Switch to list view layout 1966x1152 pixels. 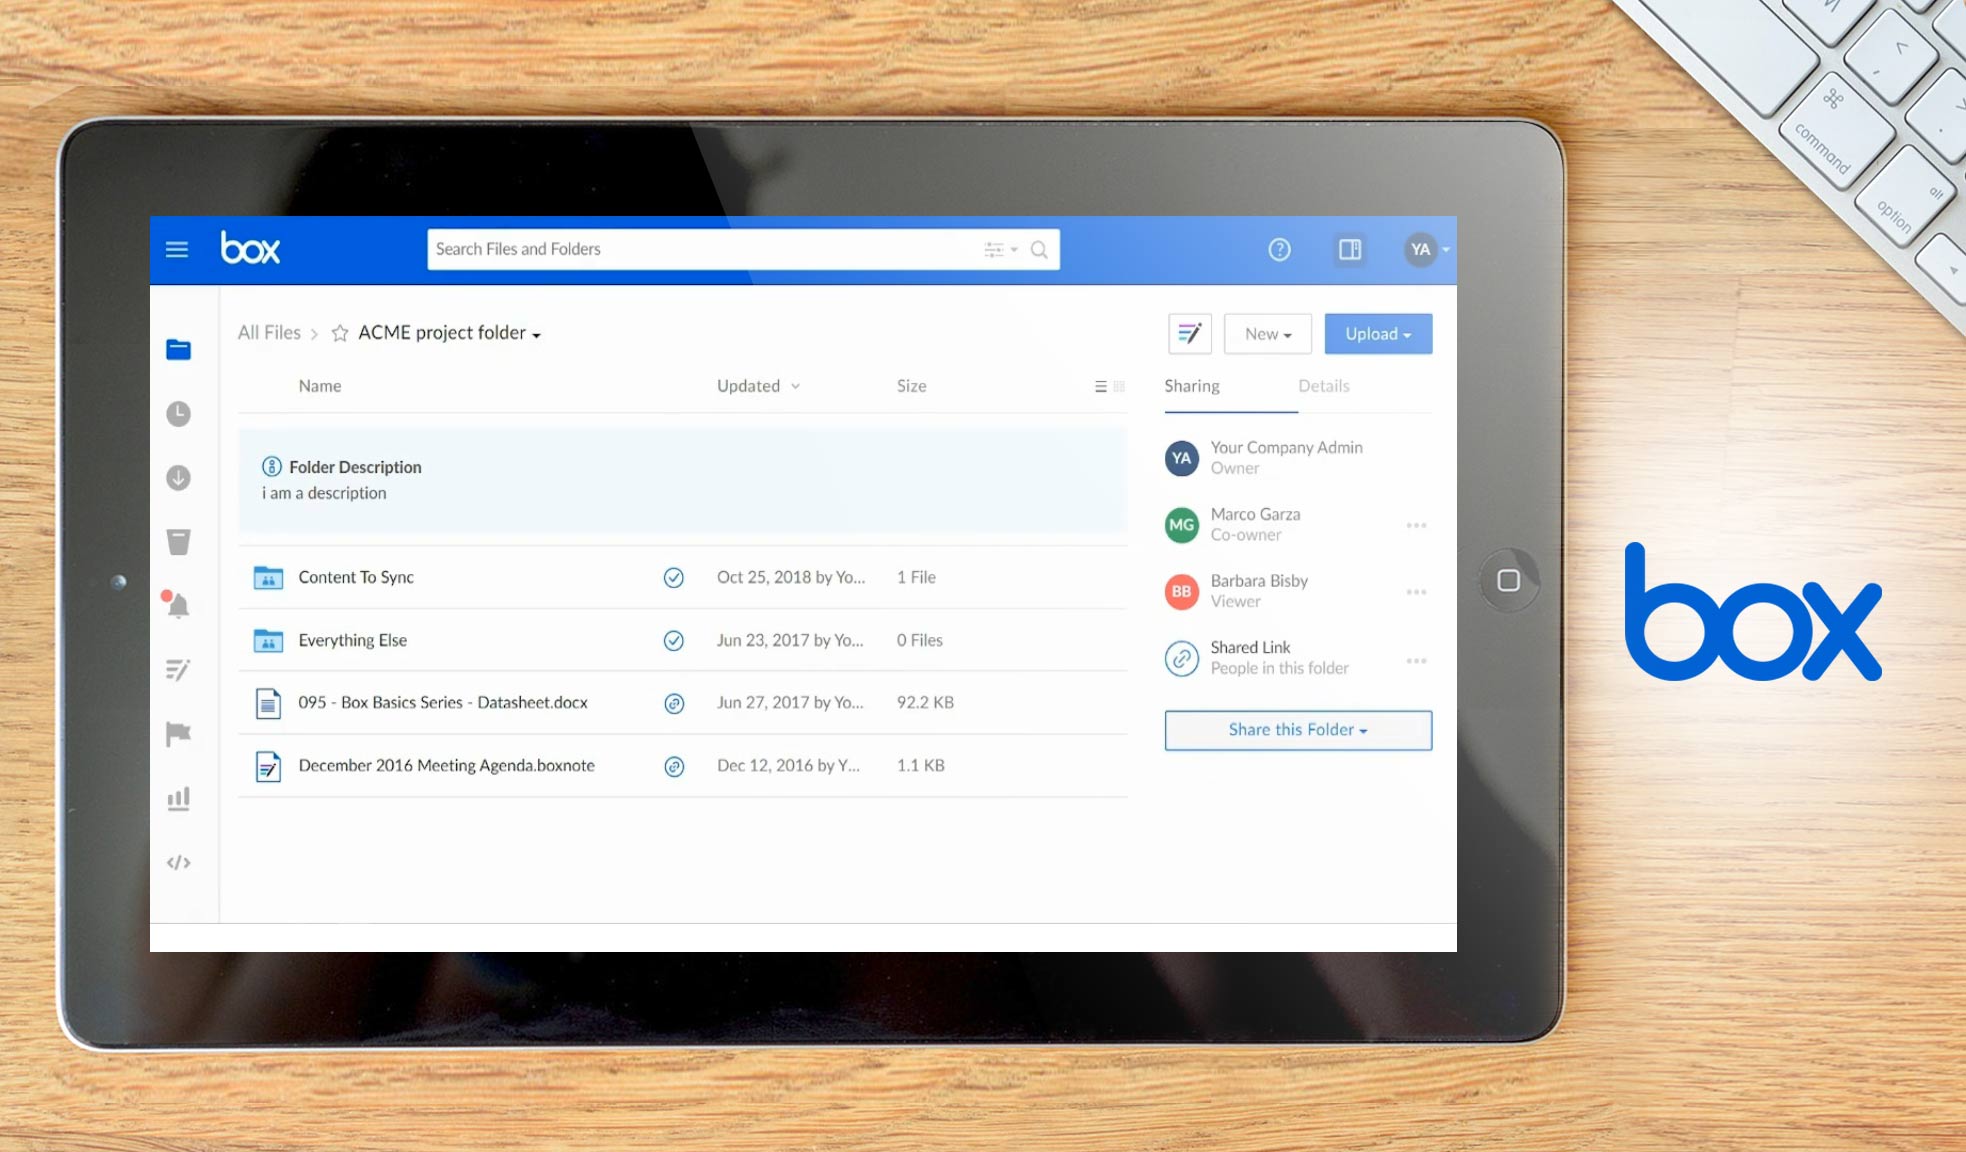[1100, 387]
